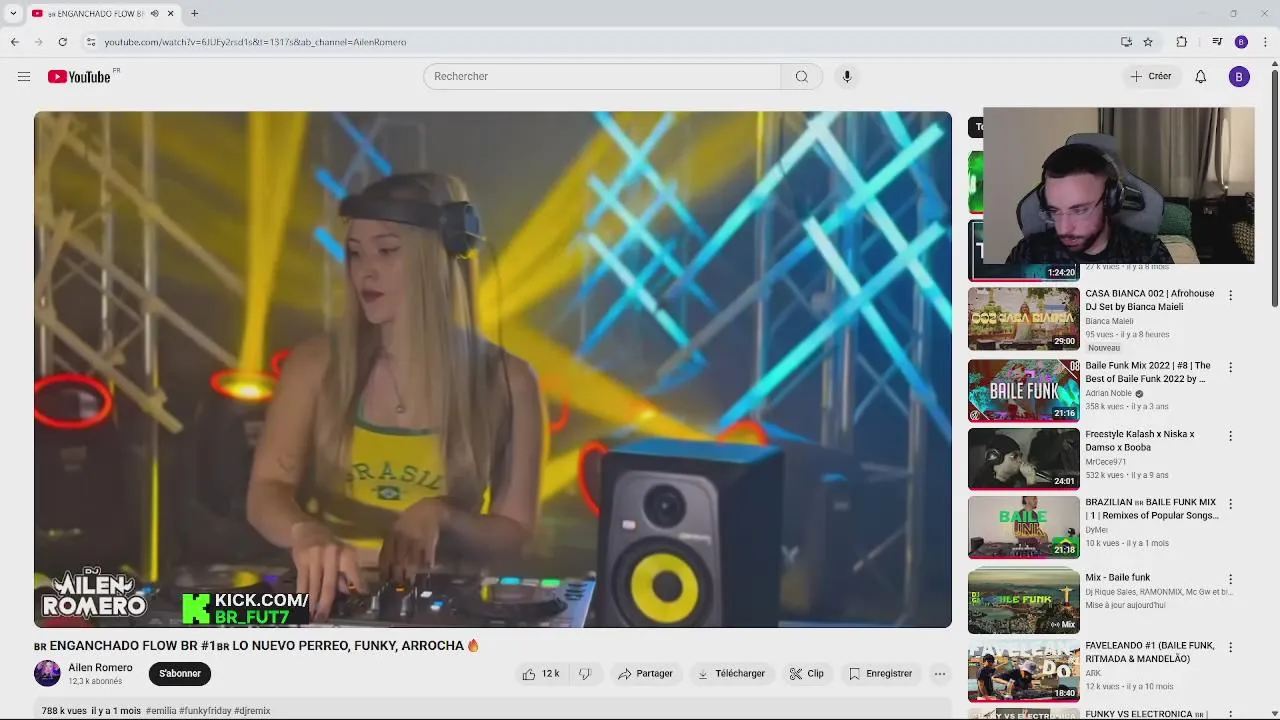Open Mix - Baile funk playlist thumbnail
This screenshot has width=1280, height=720.
[x=1023, y=601]
